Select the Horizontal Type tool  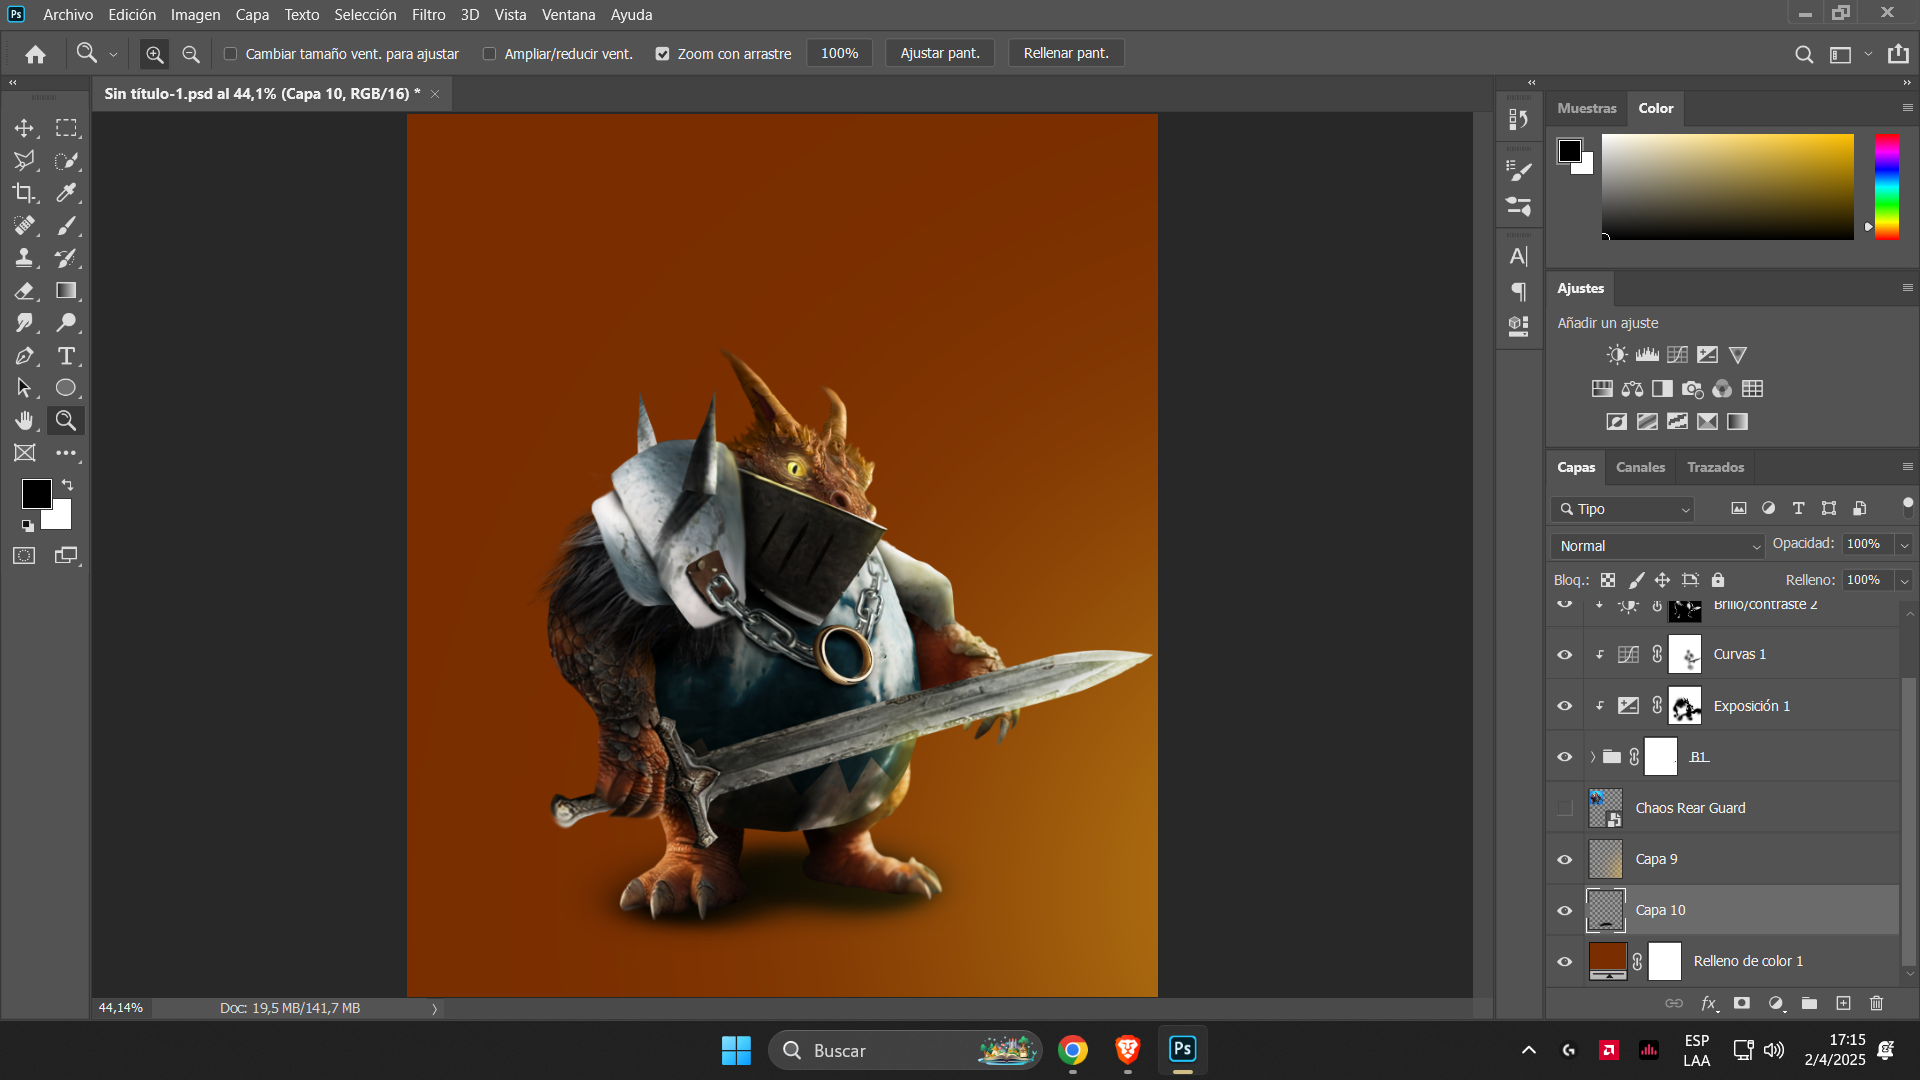tap(66, 356)
